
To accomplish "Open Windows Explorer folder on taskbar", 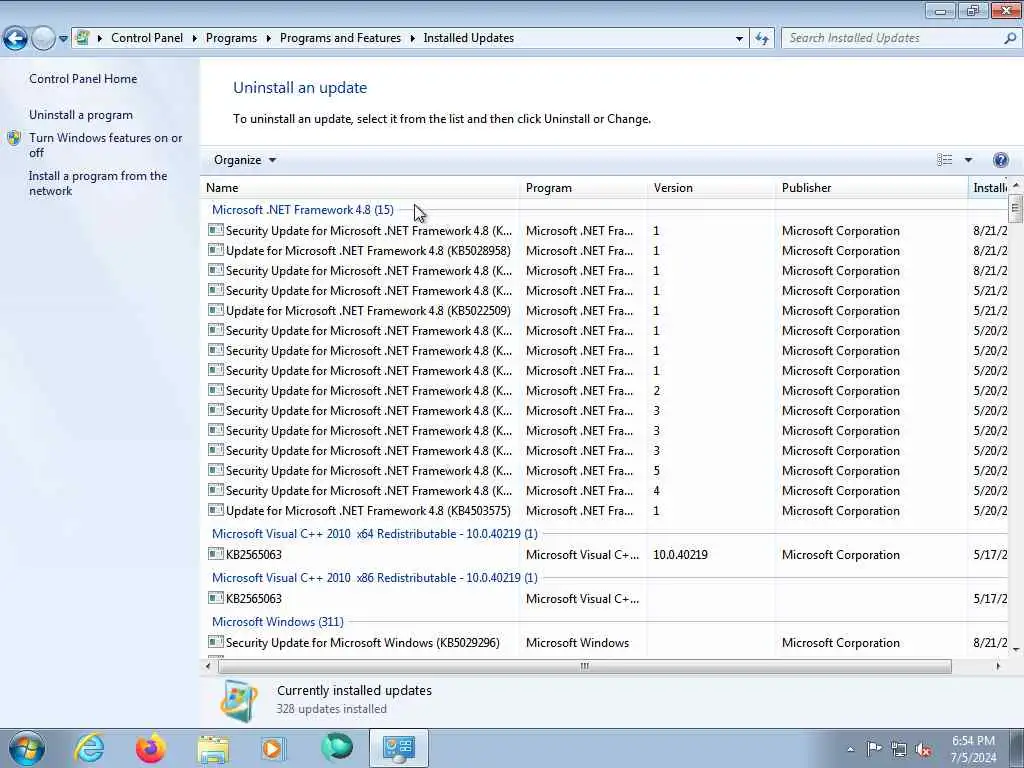I will click(x=213, y=749).
